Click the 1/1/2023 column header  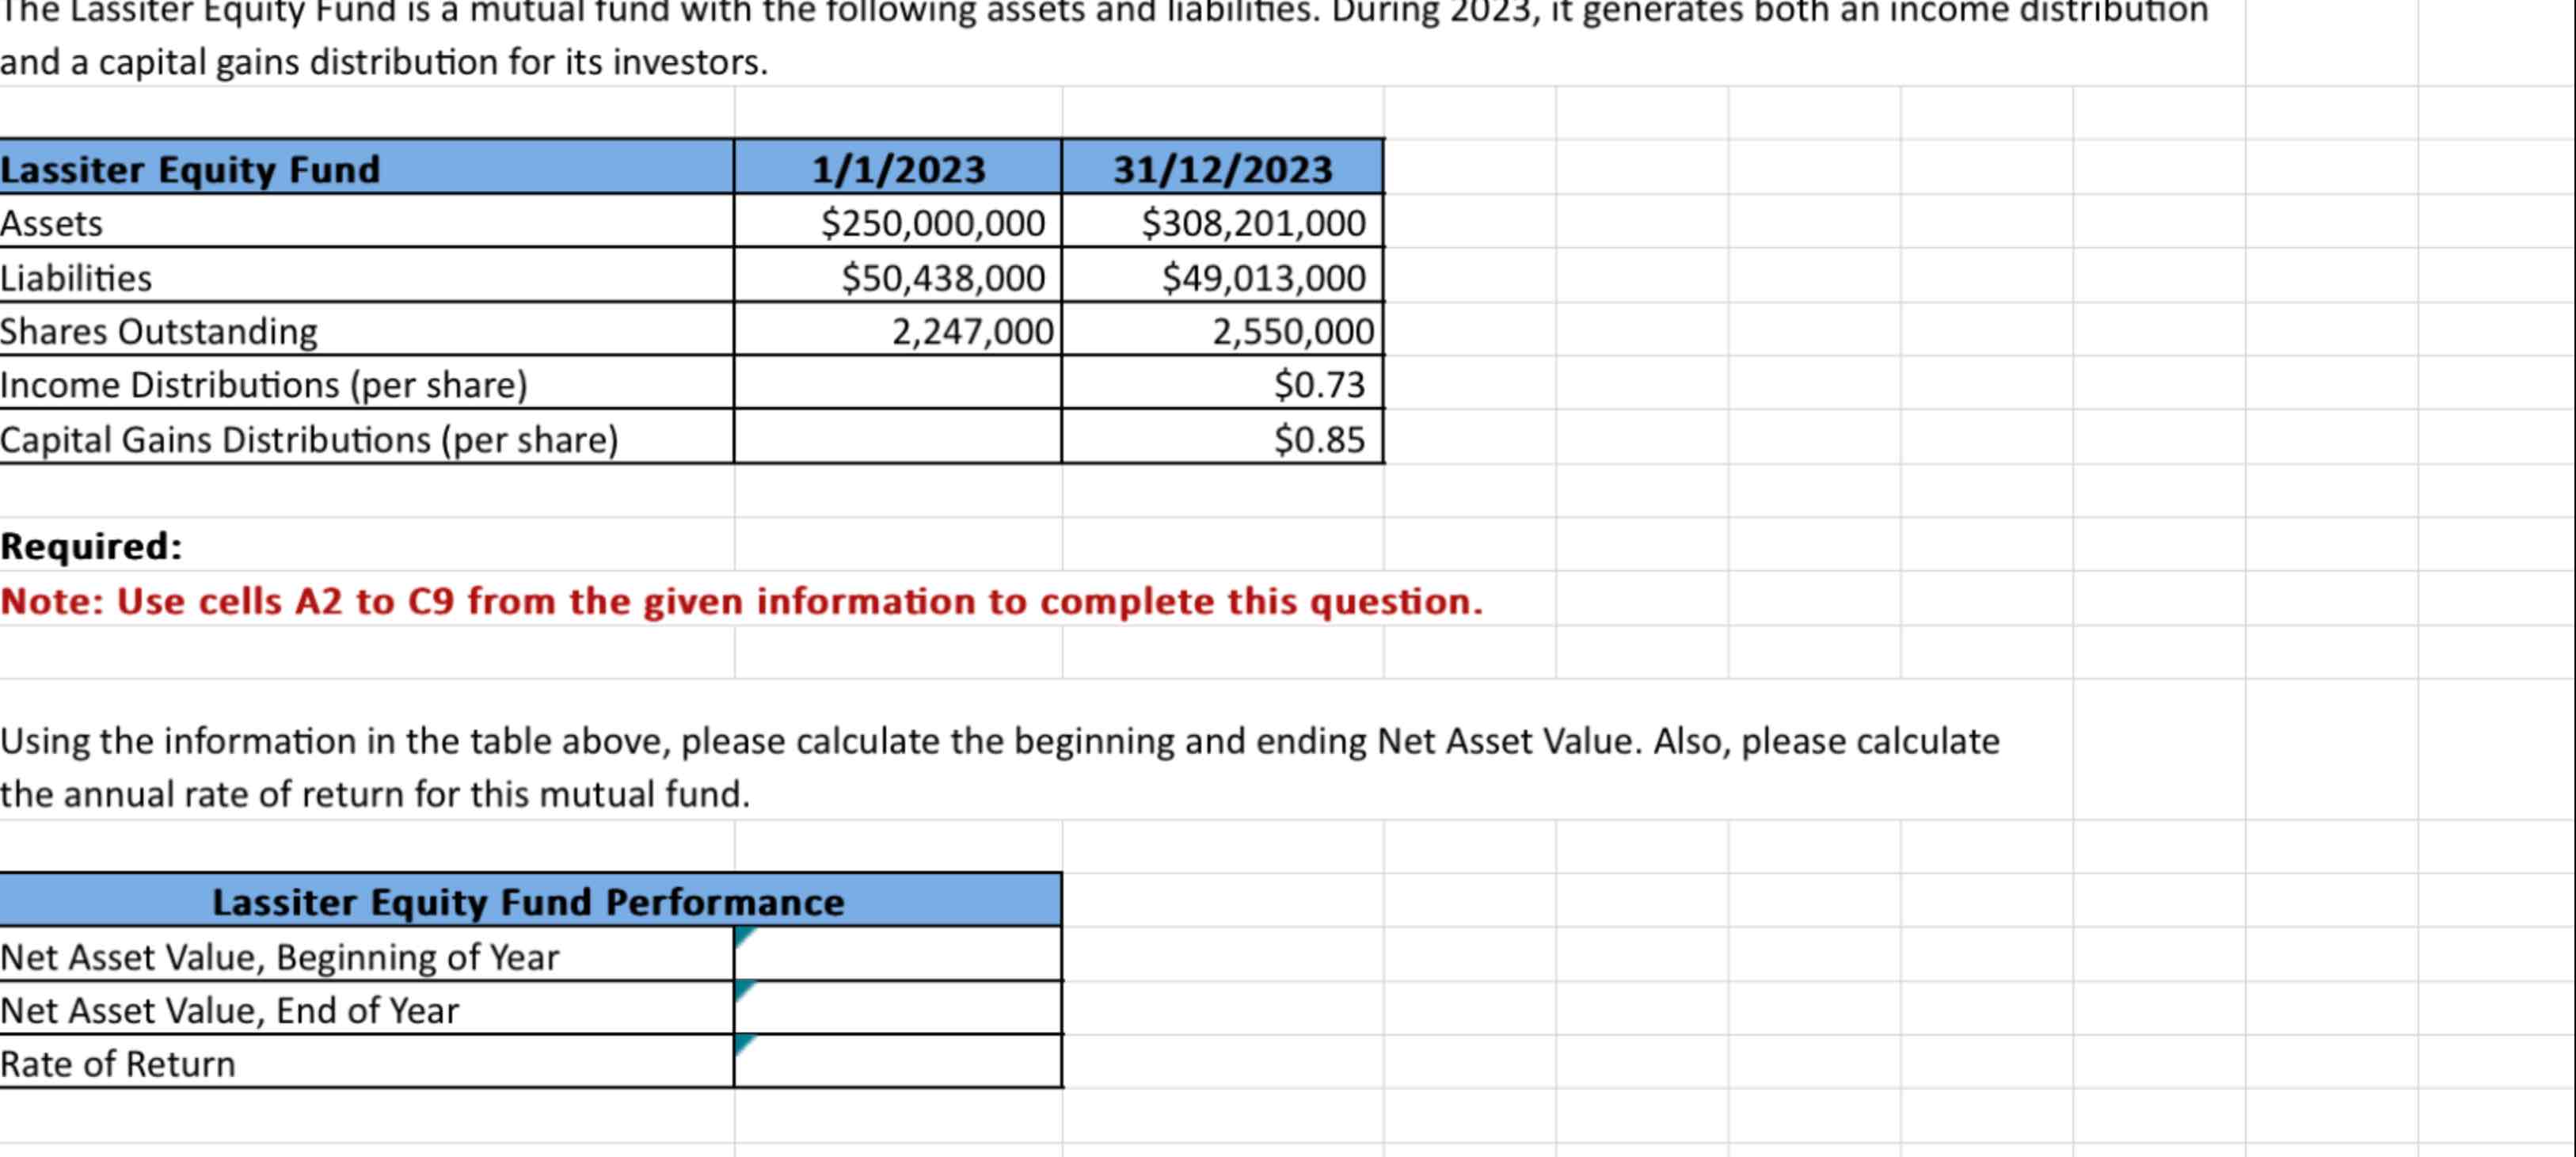pos(897,168)
